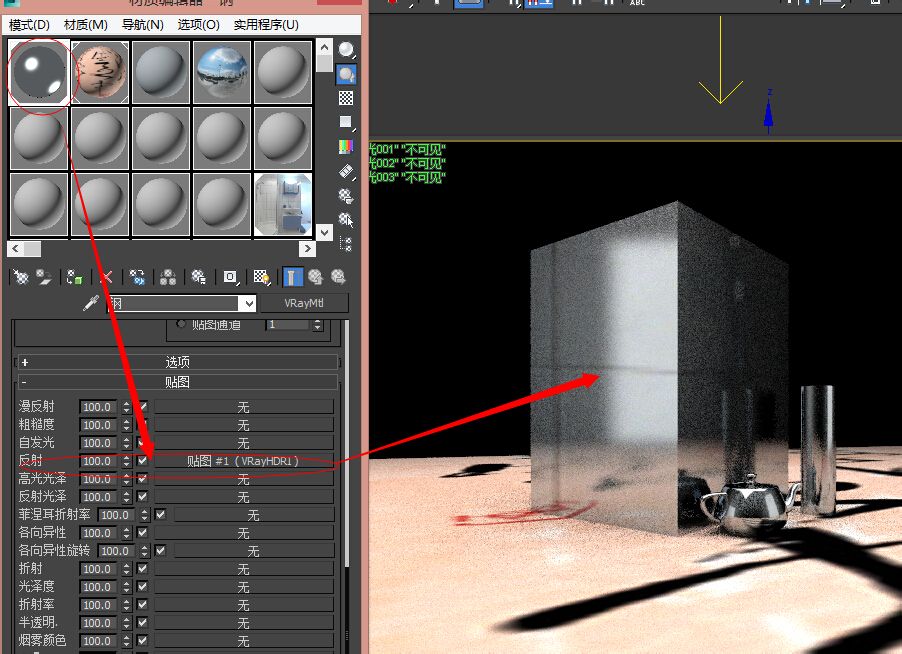
Task: Click the horizontal sample slots scrollbar thumb
Action: click(32, 249)
